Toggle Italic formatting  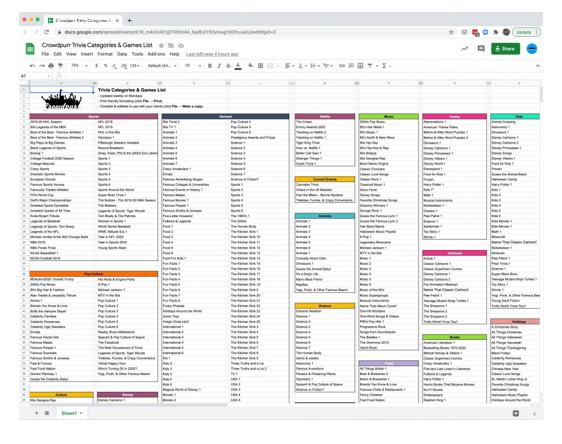(x=219, y=66)
